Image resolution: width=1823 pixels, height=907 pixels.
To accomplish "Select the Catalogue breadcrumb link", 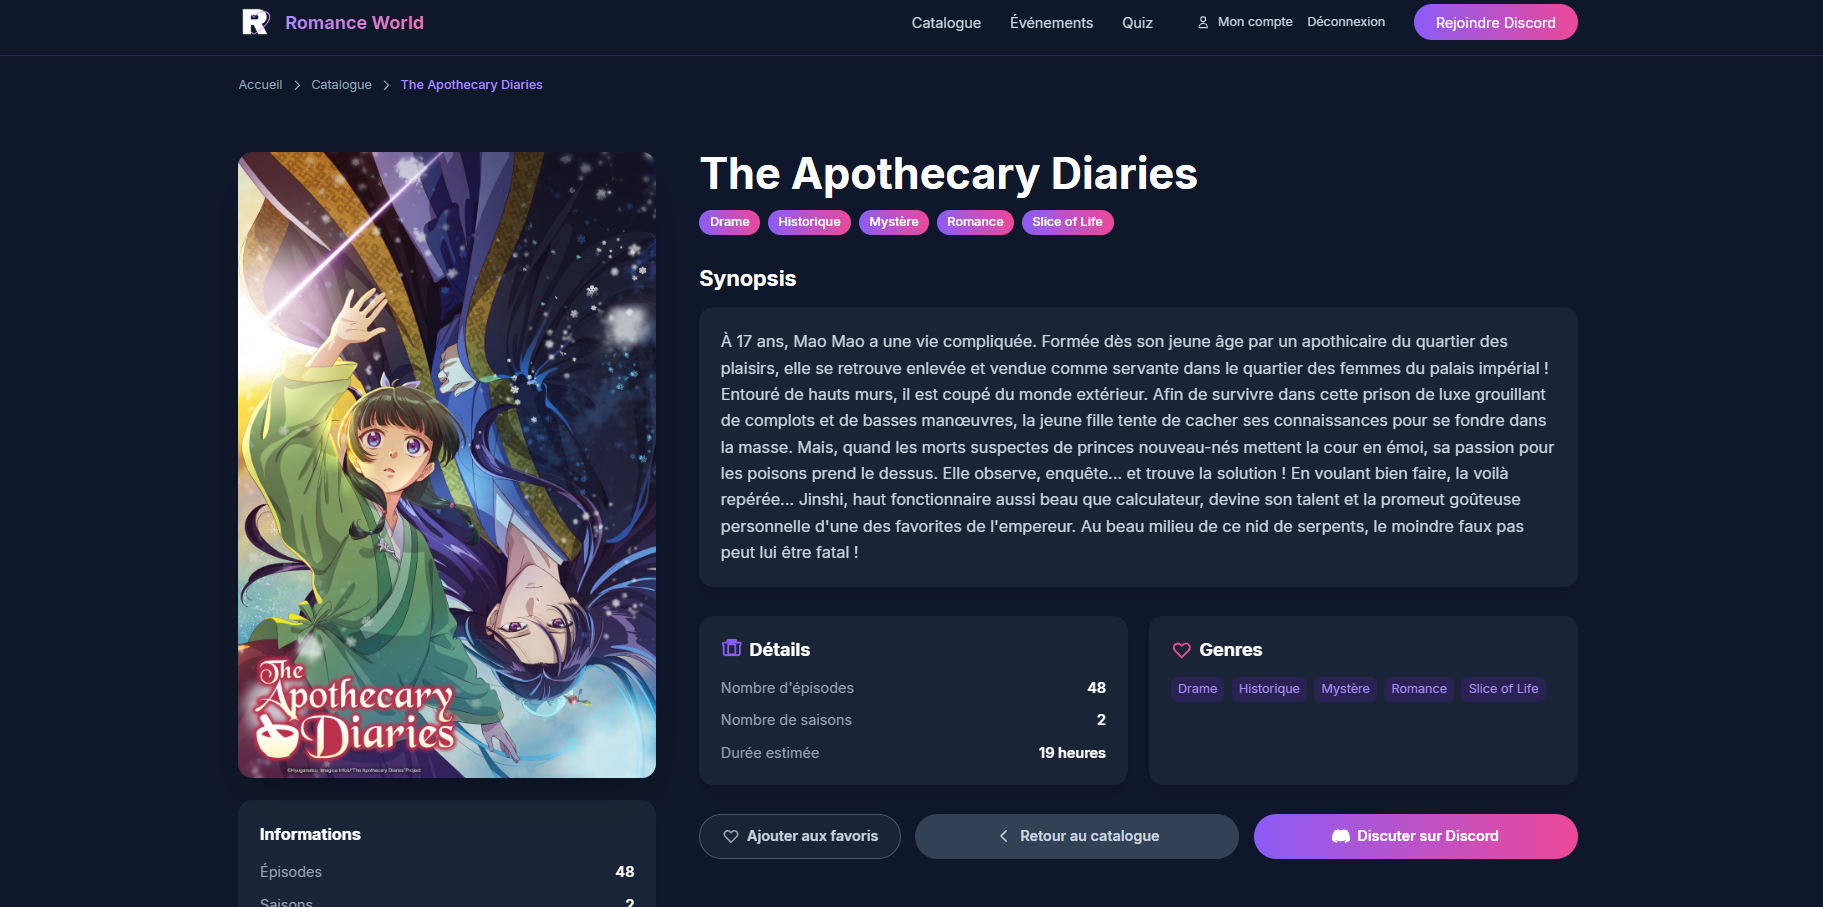I will pos(341,85).
